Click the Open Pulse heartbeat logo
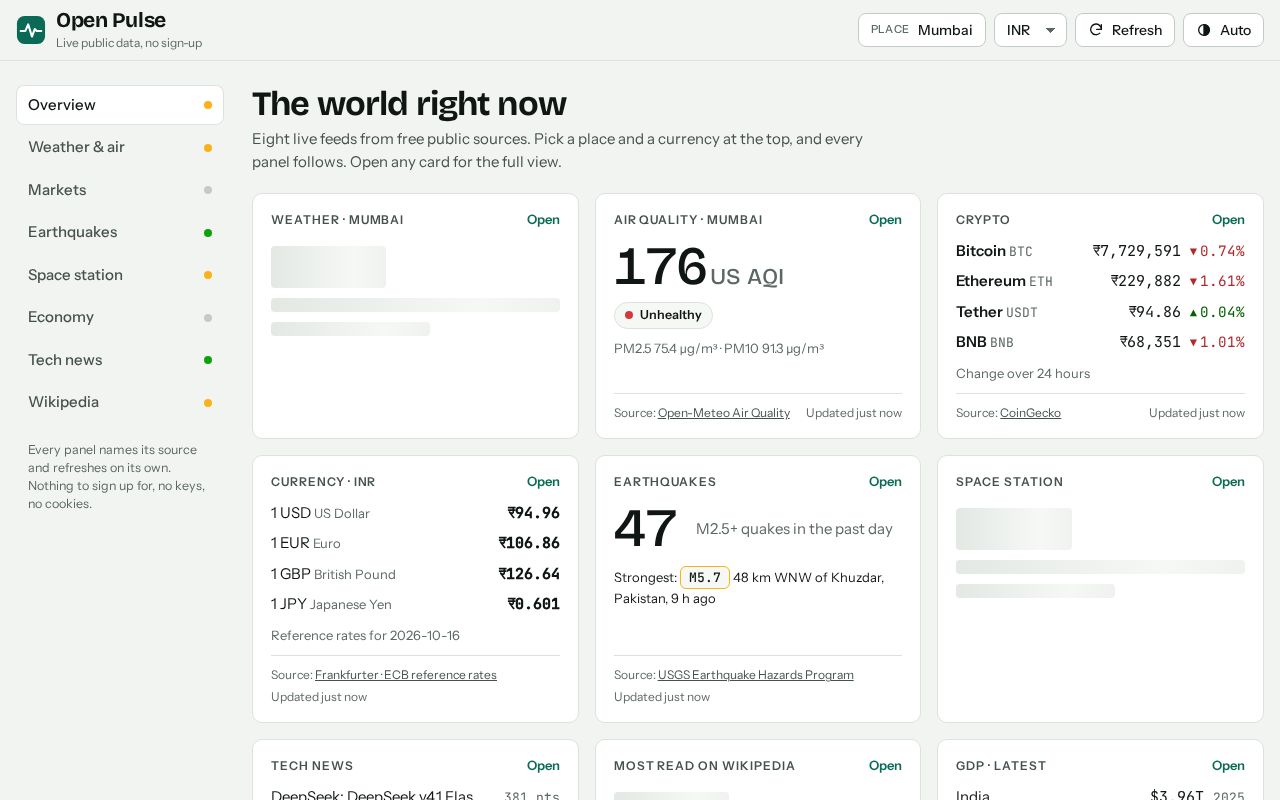This screenshot has height=800, width=1280. (x=31, y=30)
